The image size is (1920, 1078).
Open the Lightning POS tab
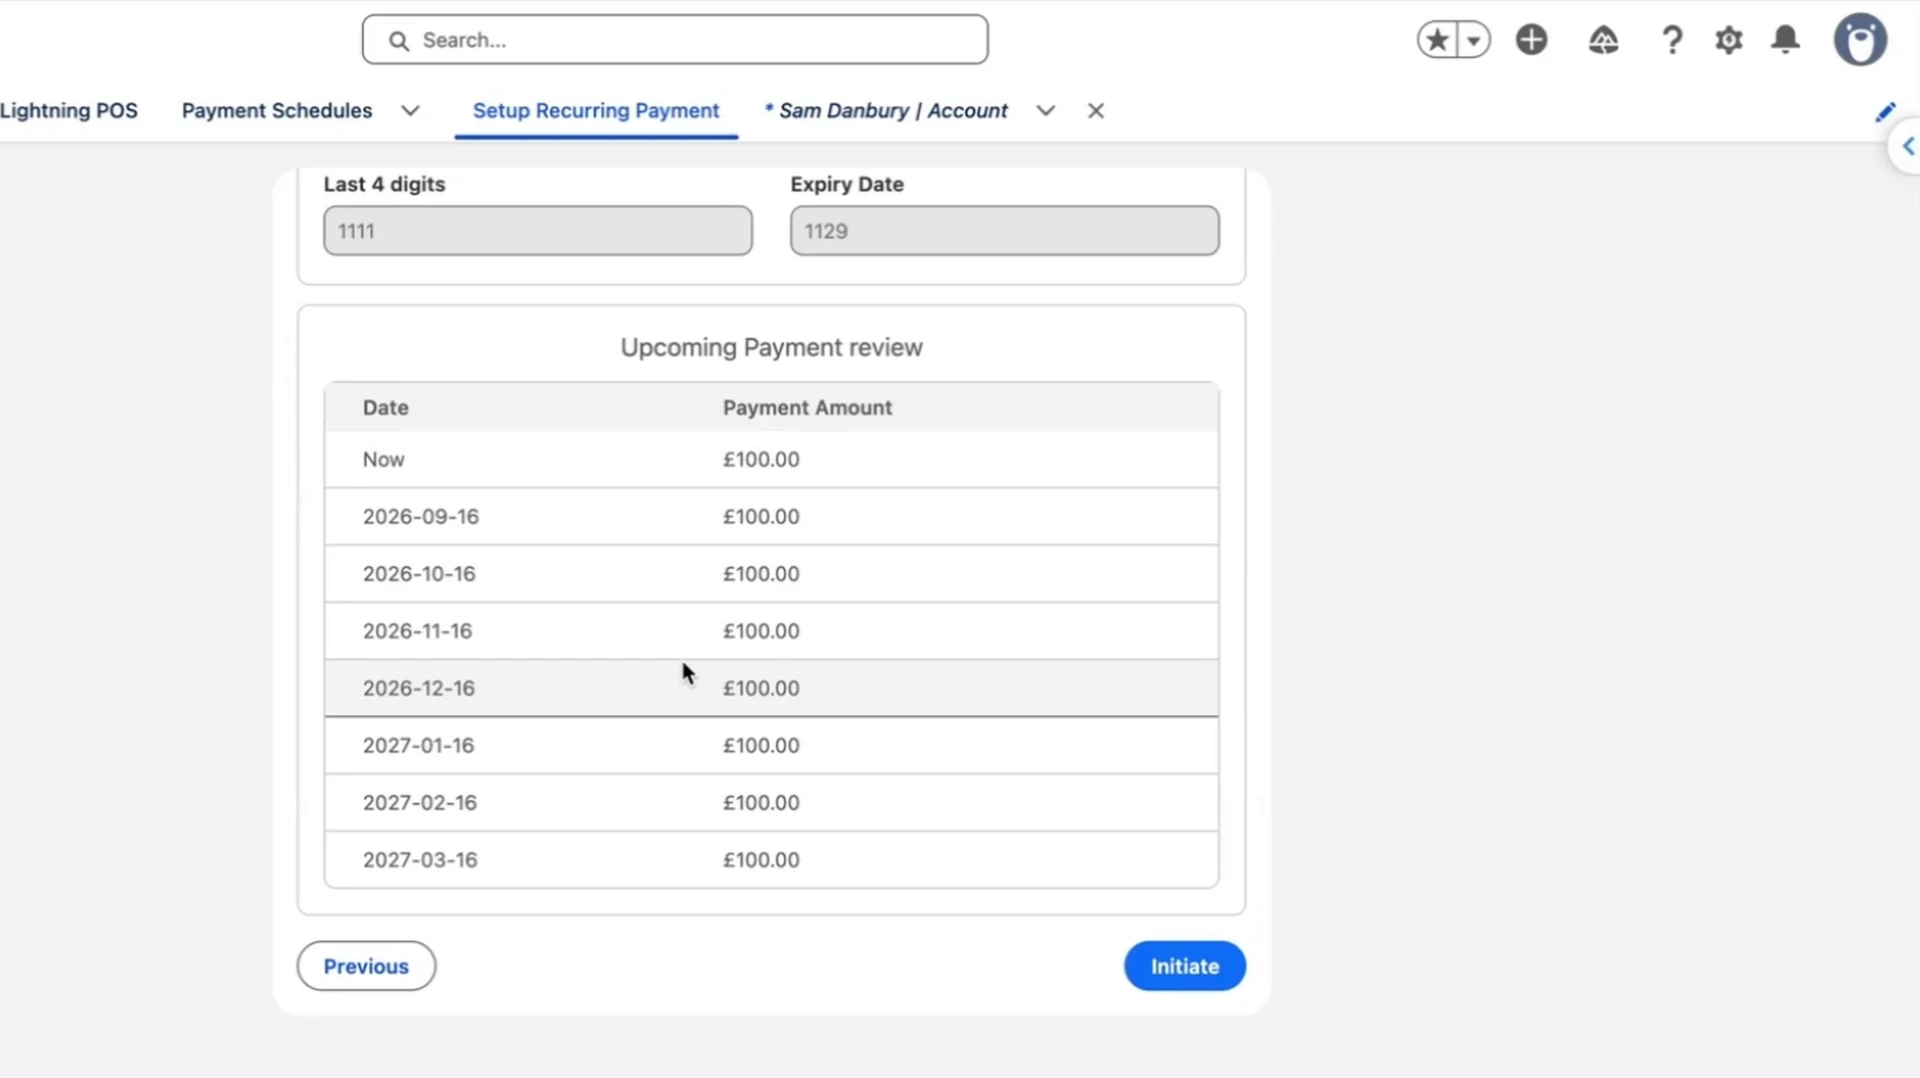(69, 111)
